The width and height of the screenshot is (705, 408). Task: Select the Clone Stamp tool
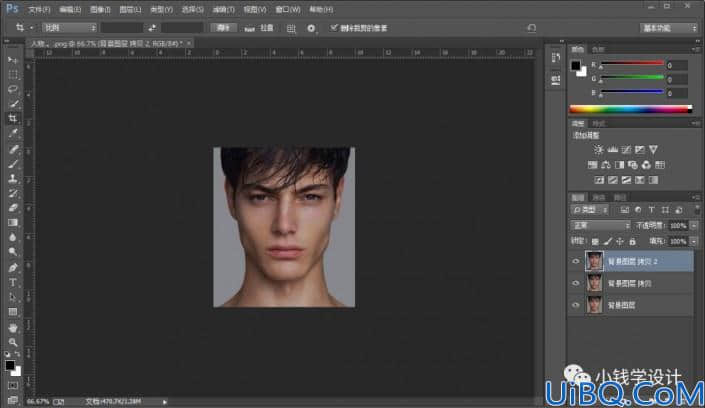coord(13,178)
